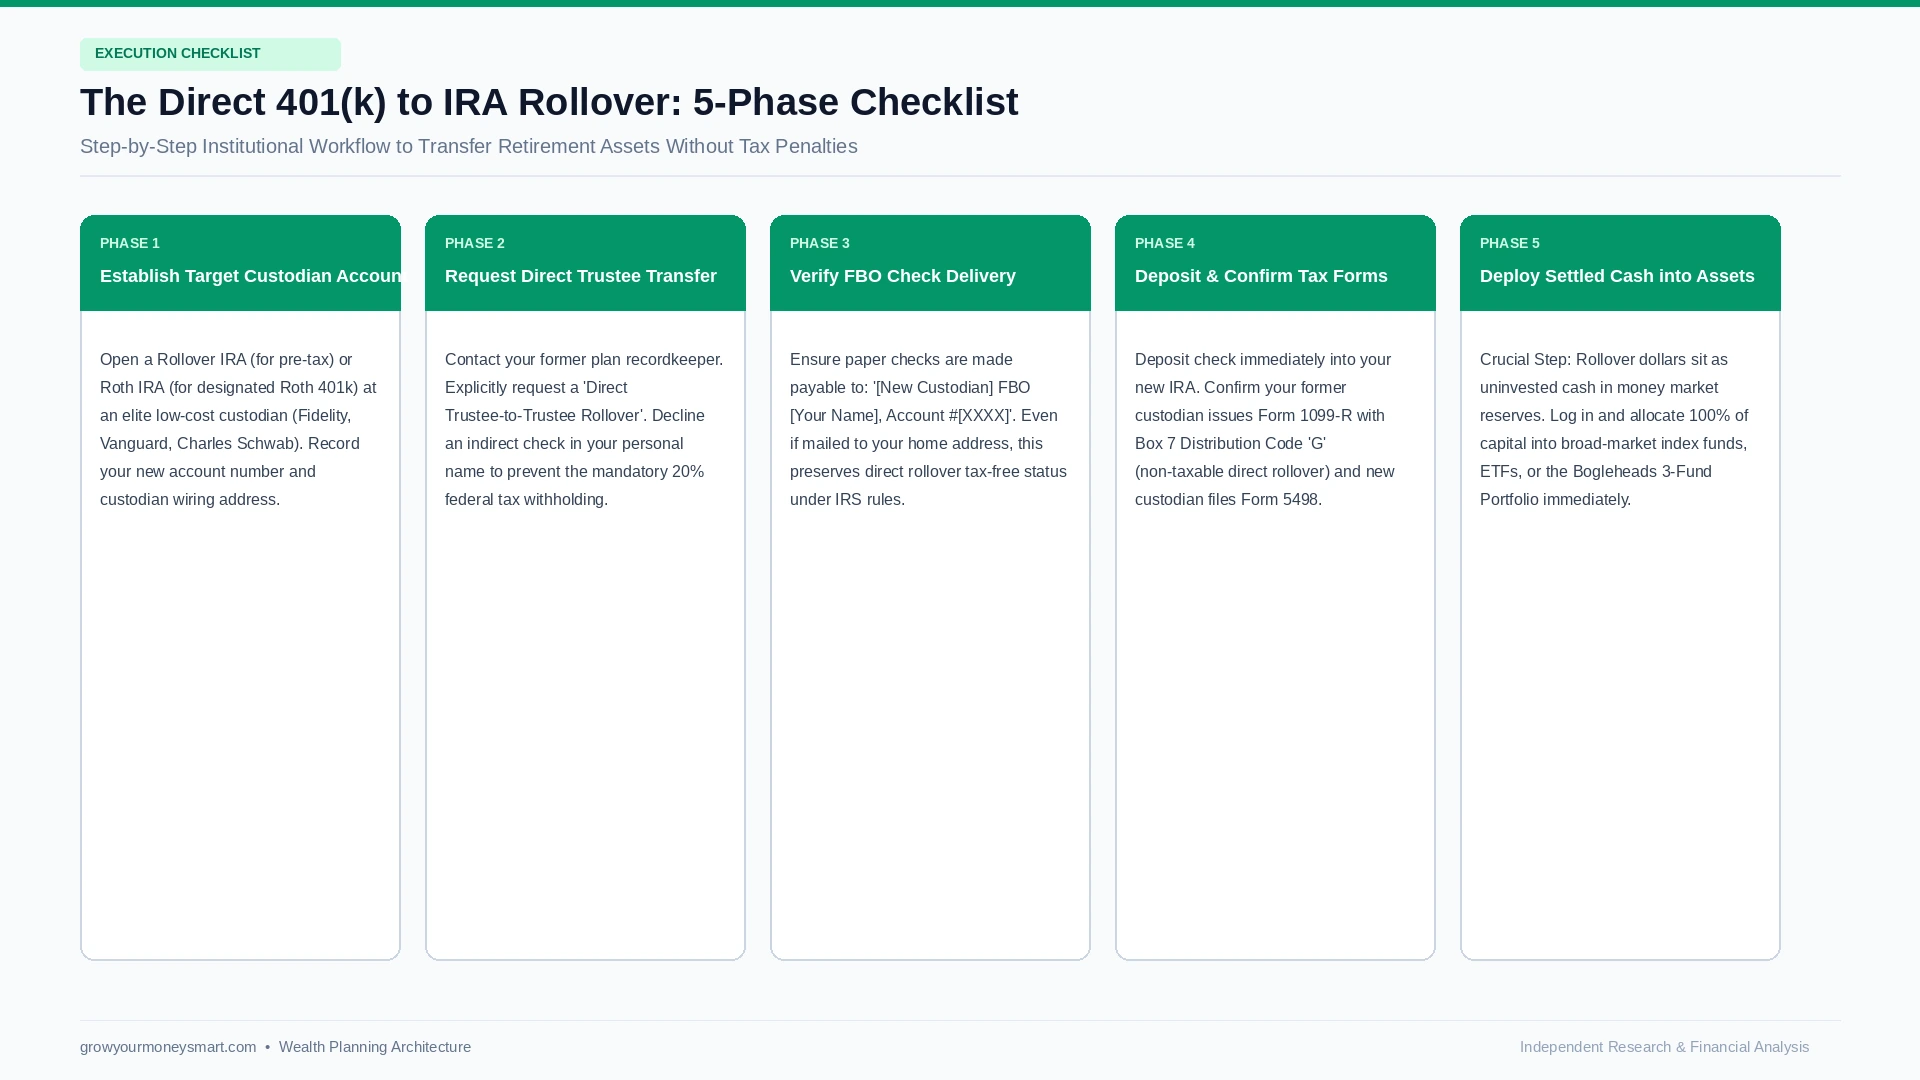Click the paragraph starting 'Ensure paper checks are made'
Screen dimensions: 1920x1080
(930, 429)
